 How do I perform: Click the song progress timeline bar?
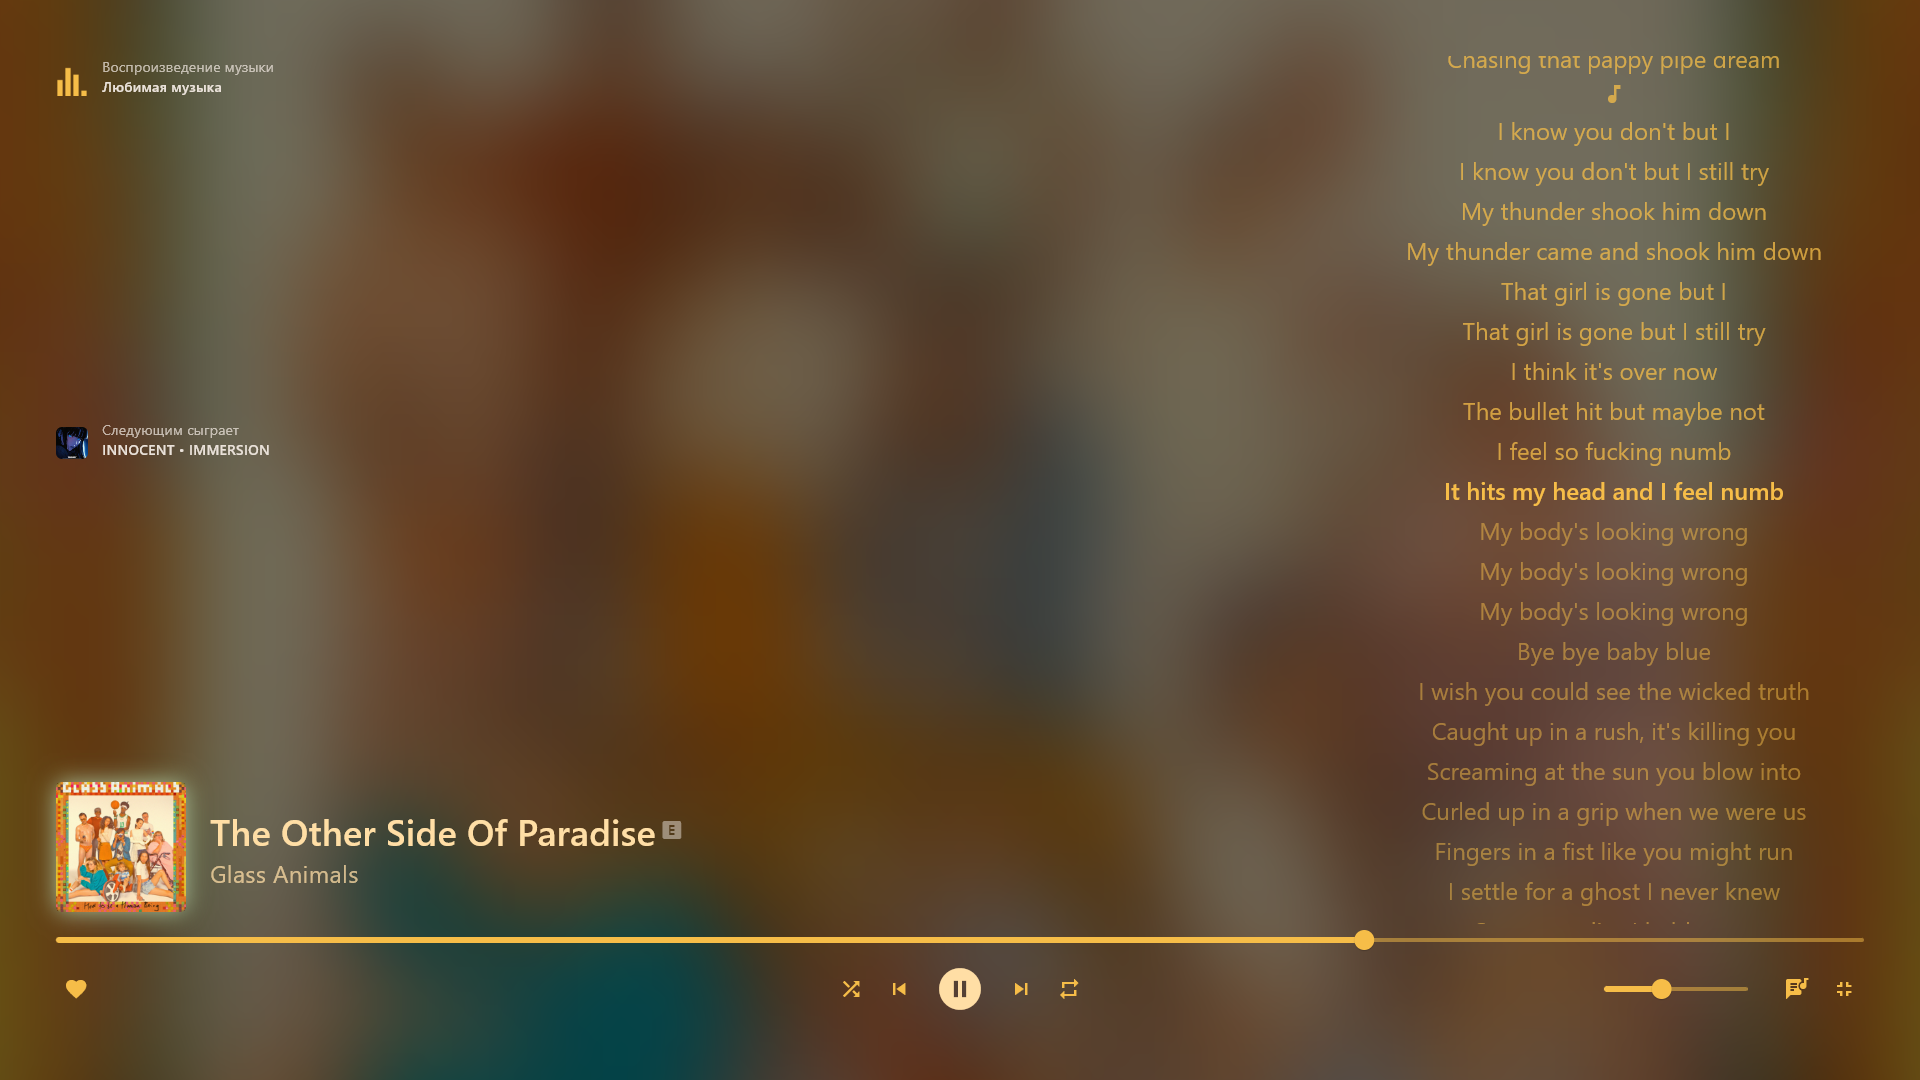960,939
